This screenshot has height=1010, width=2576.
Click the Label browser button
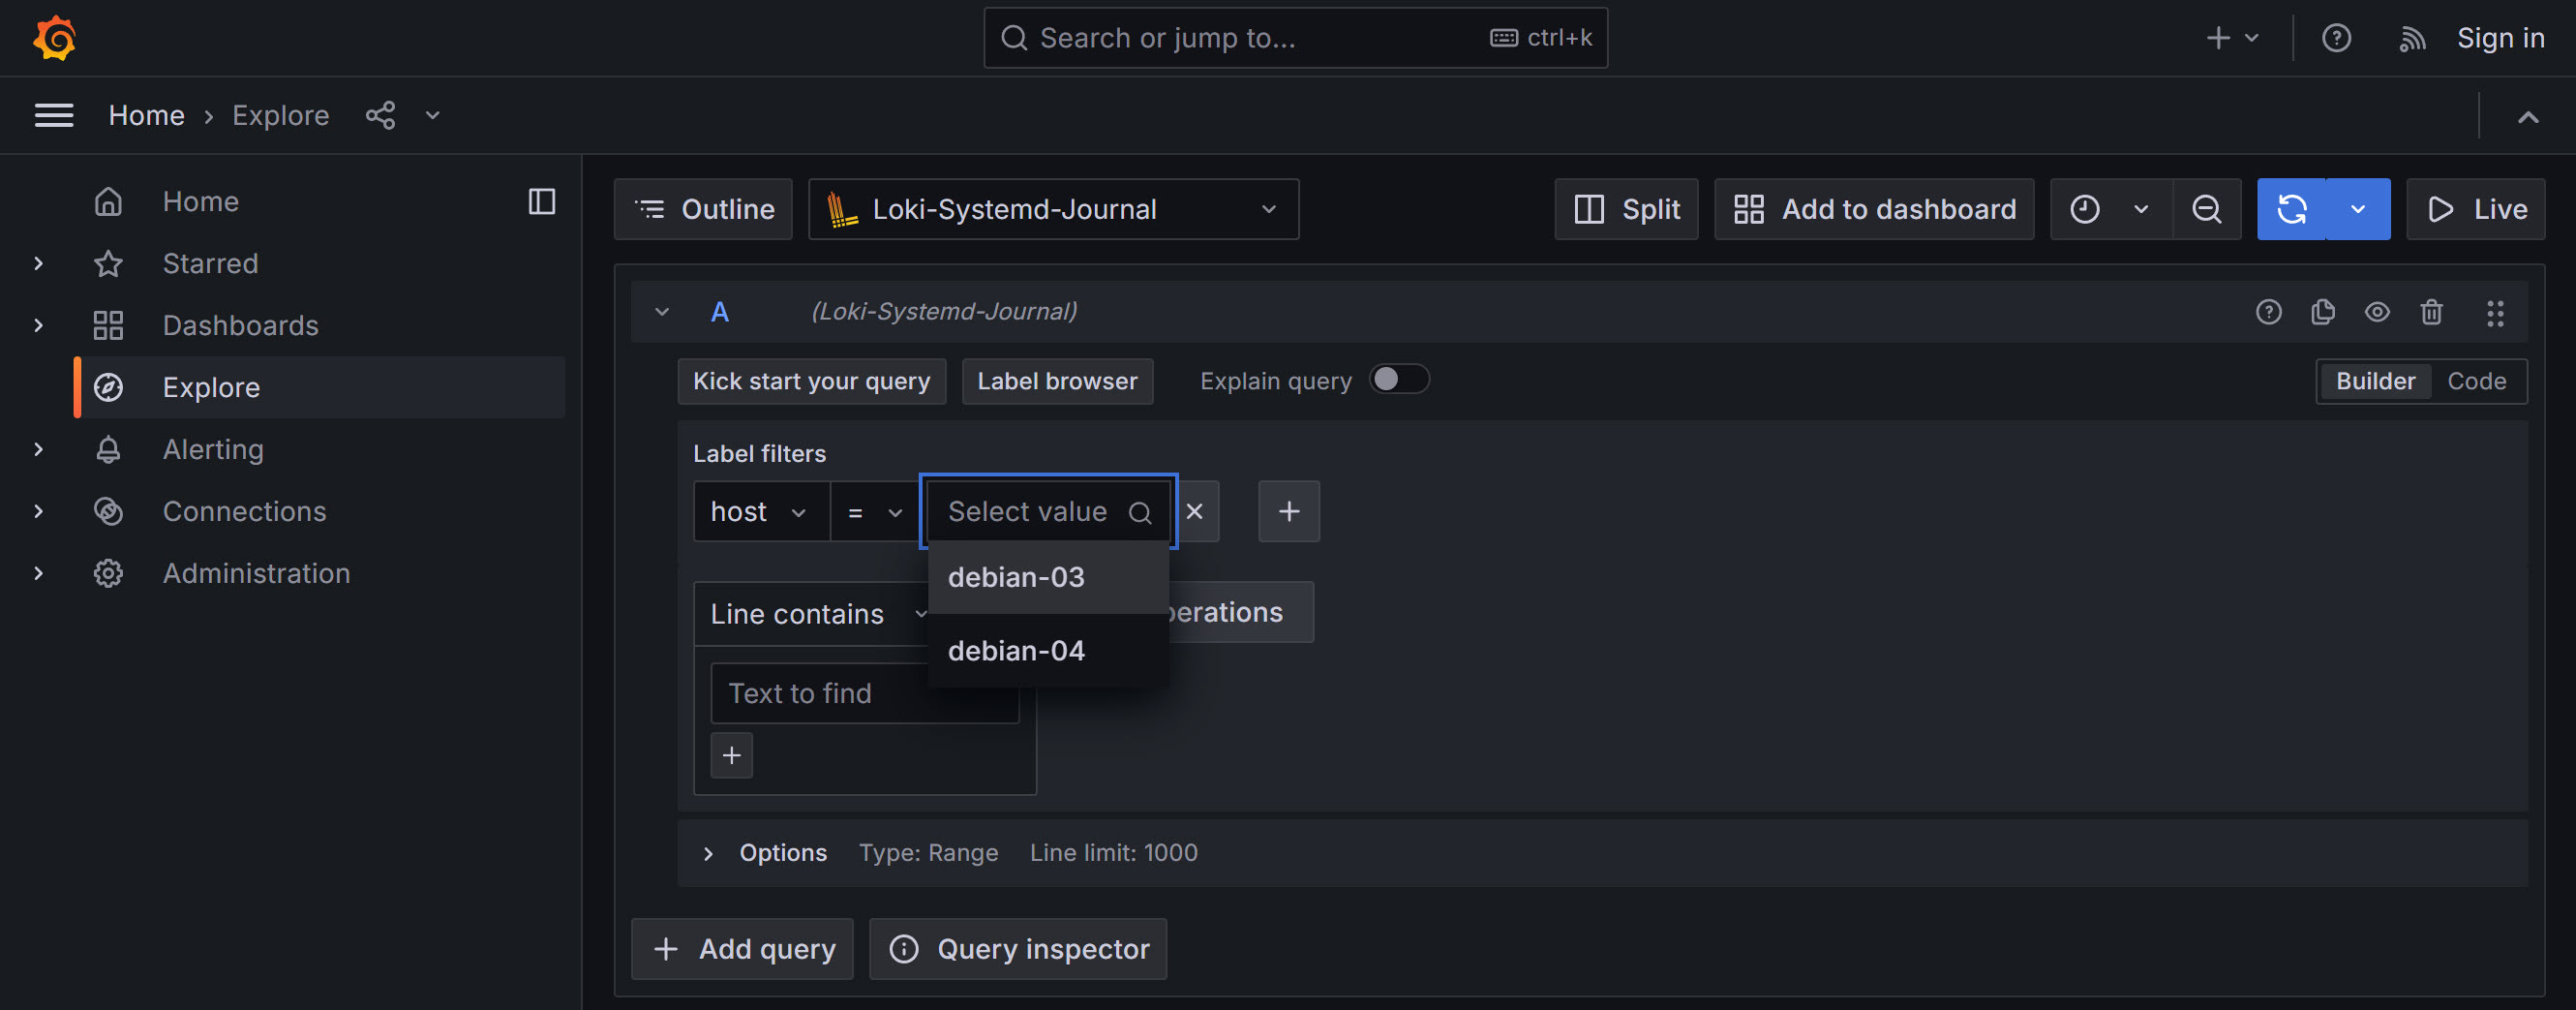(x=1056, y=381)
